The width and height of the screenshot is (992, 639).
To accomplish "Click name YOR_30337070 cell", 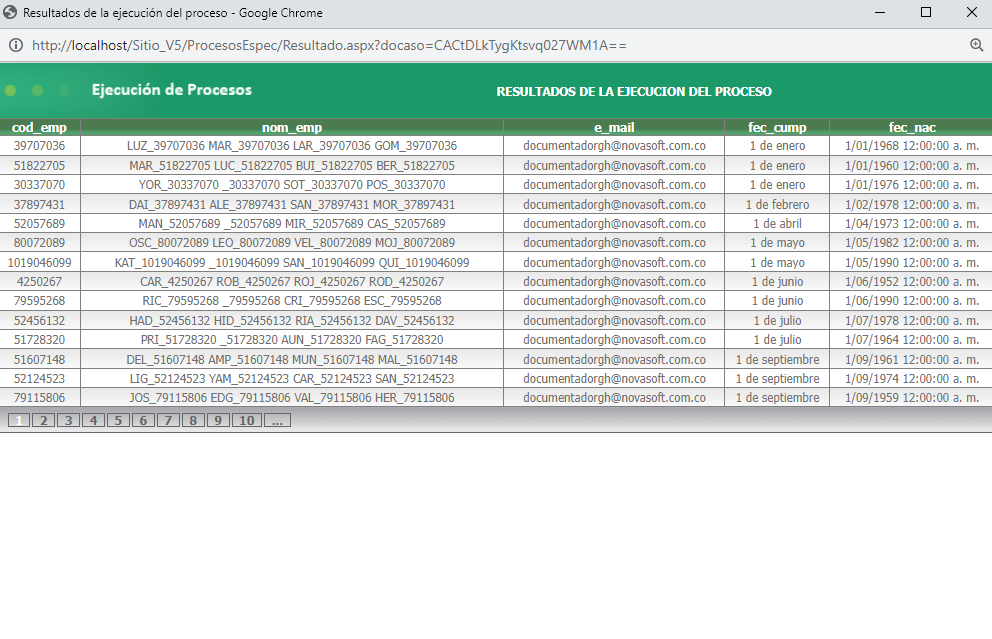I will (x=292, y=185).
